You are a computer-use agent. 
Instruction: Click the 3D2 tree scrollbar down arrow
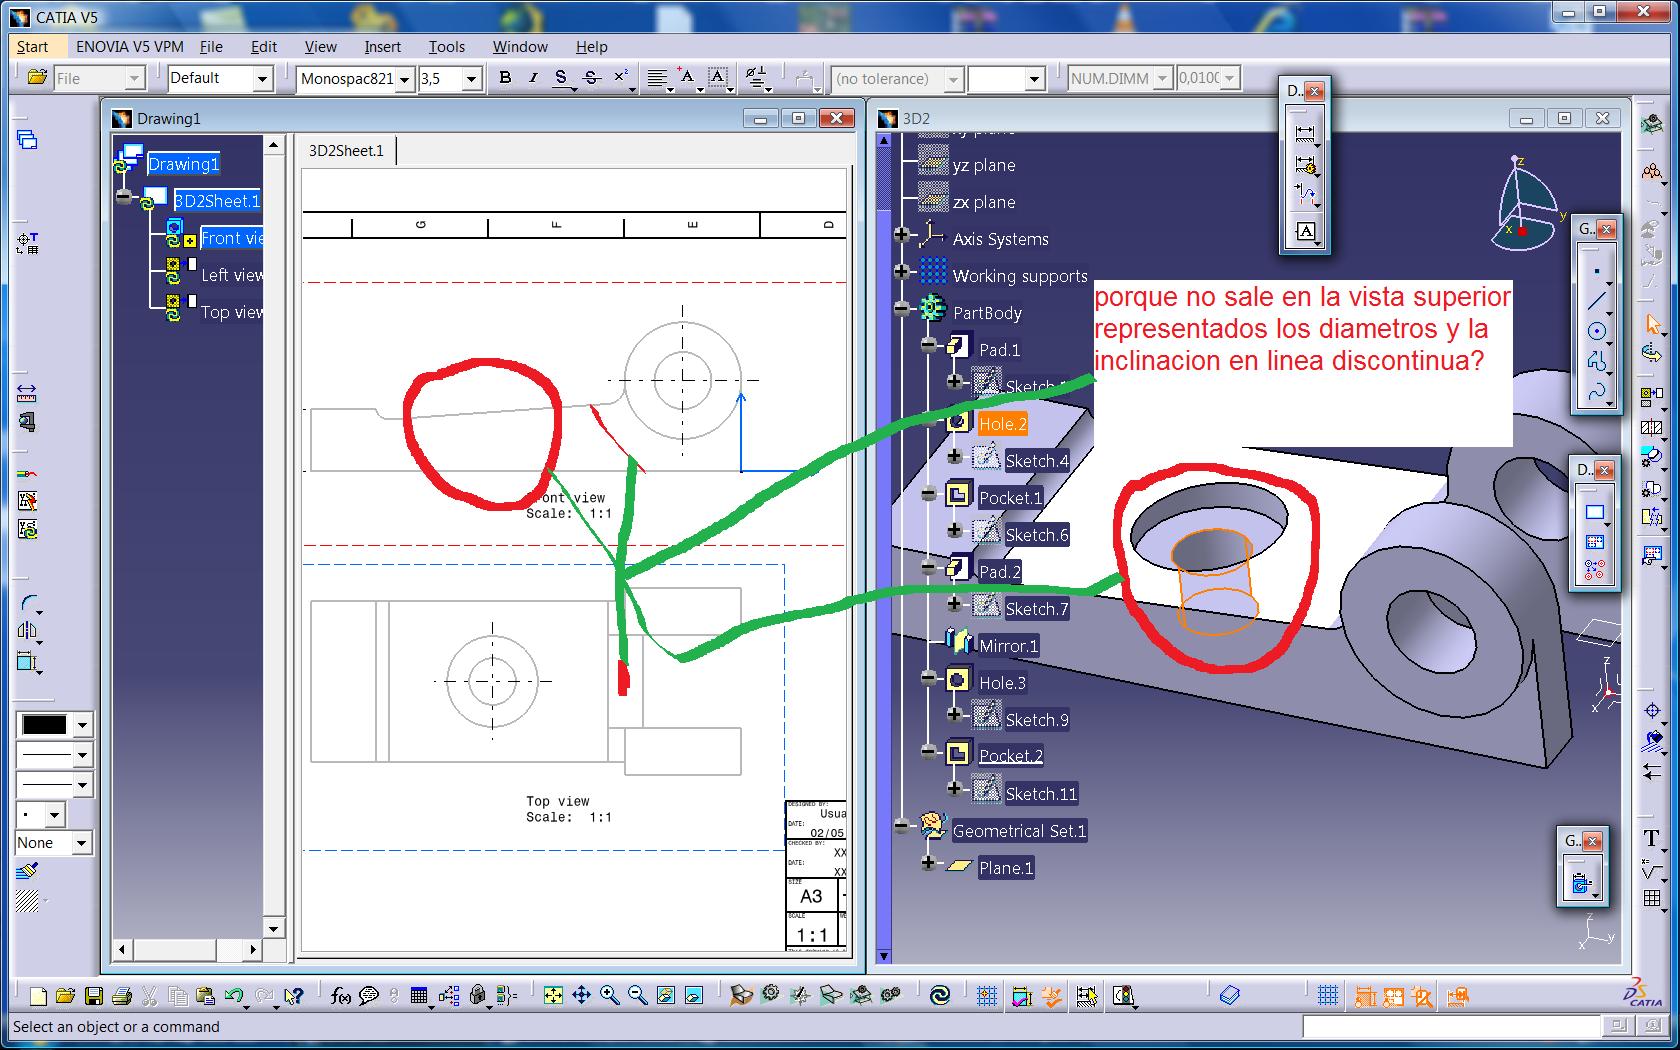(884, 956)
